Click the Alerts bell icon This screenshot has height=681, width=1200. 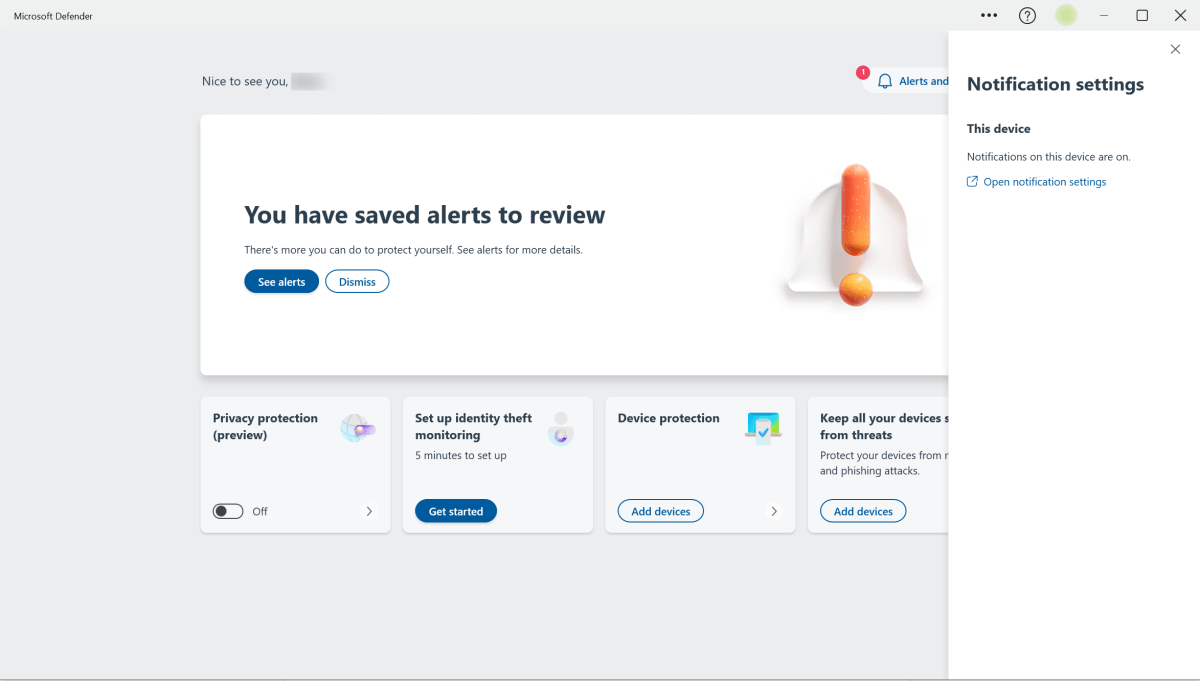click(885, 81)
